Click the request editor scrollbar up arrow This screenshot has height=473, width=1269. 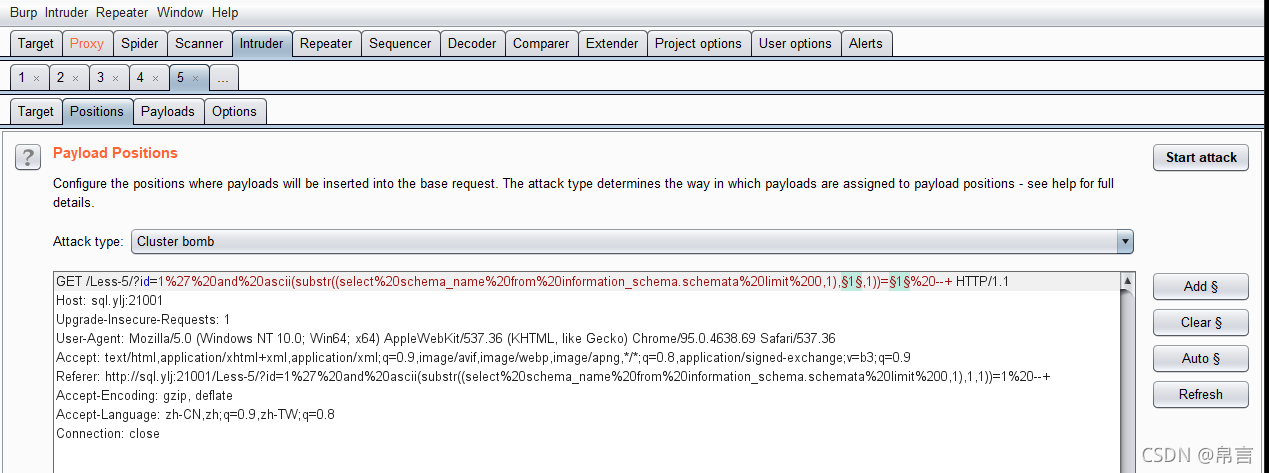(x=1128, y=281)
